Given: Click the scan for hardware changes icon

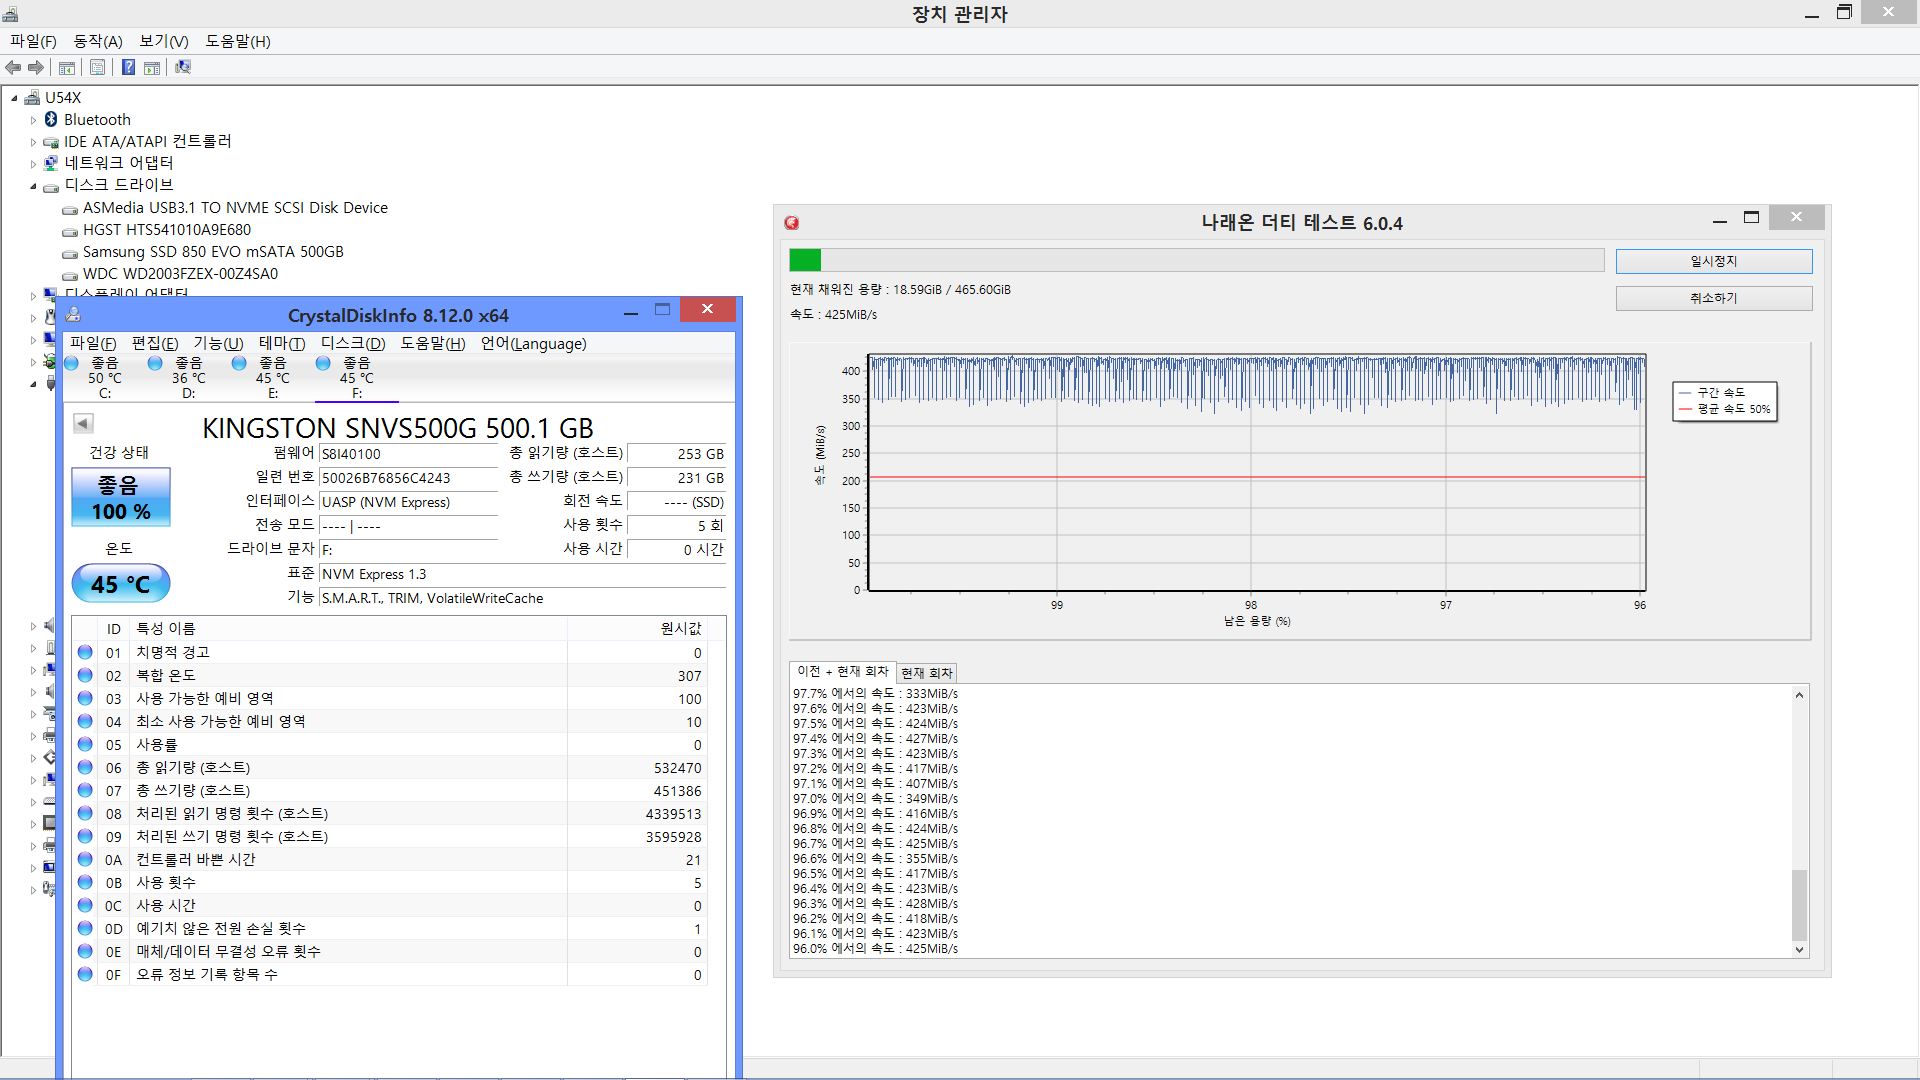Looking at the screenshot, I should pos(183,67).
